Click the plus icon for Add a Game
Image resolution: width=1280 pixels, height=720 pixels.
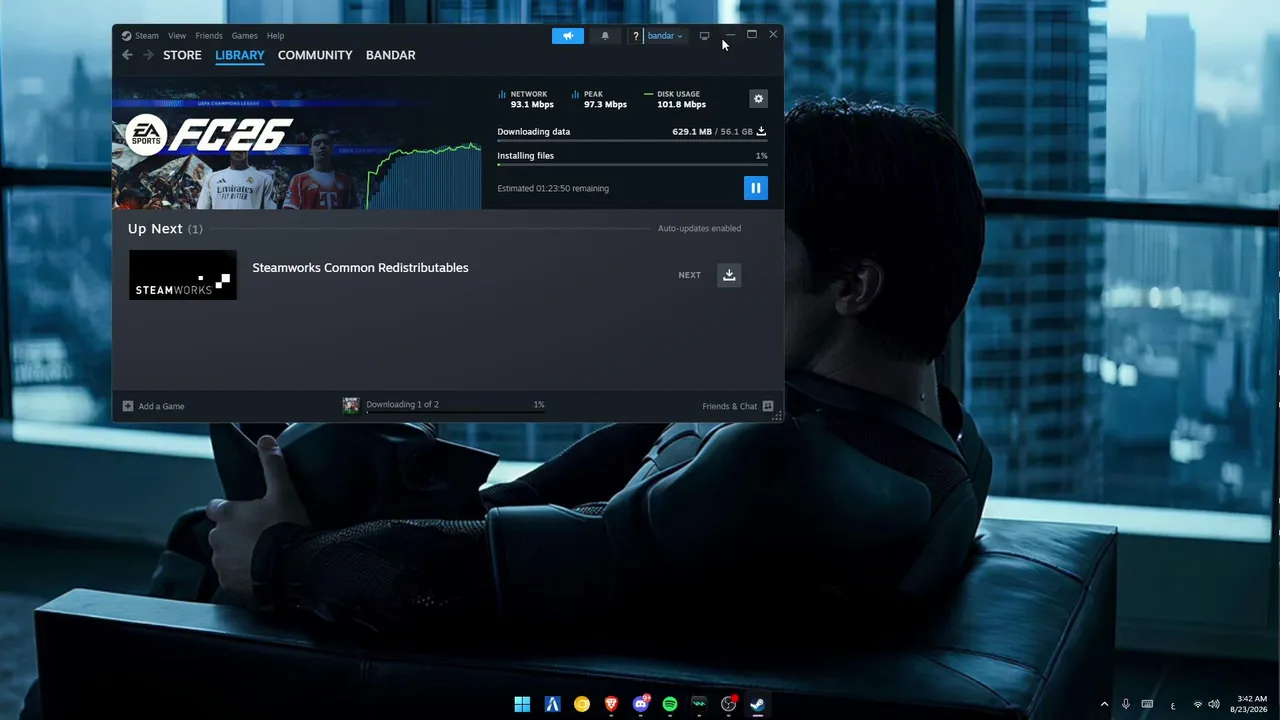pos(127,406)
